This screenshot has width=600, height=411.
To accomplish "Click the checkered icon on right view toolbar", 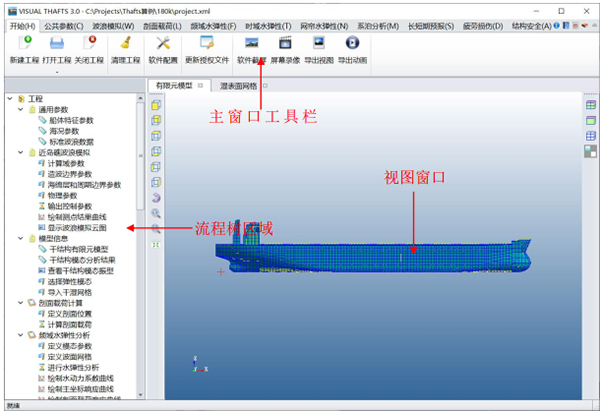I will pos(590,151).
